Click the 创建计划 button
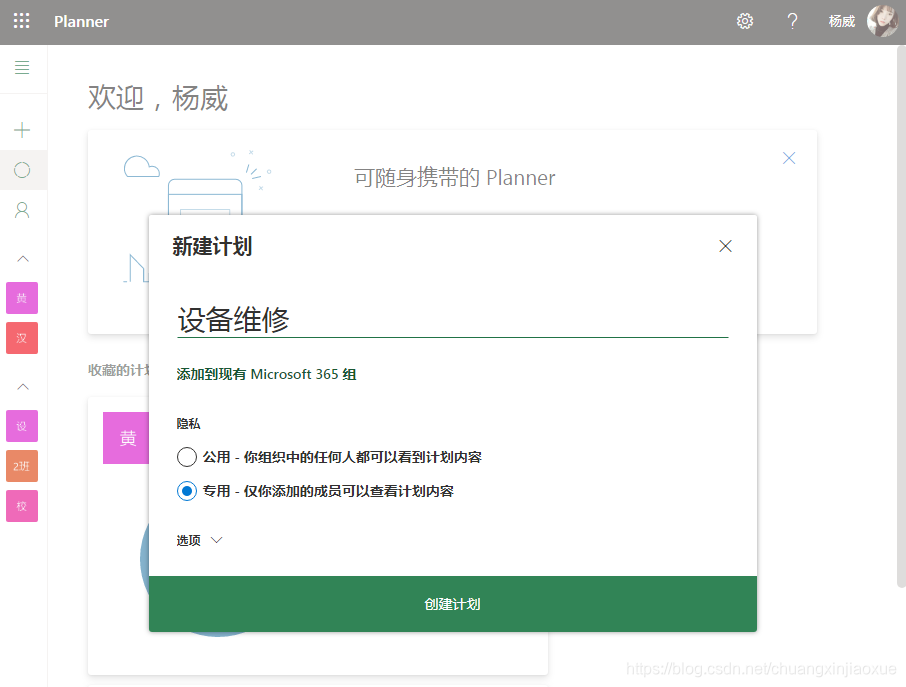 [x=453, y=604]
